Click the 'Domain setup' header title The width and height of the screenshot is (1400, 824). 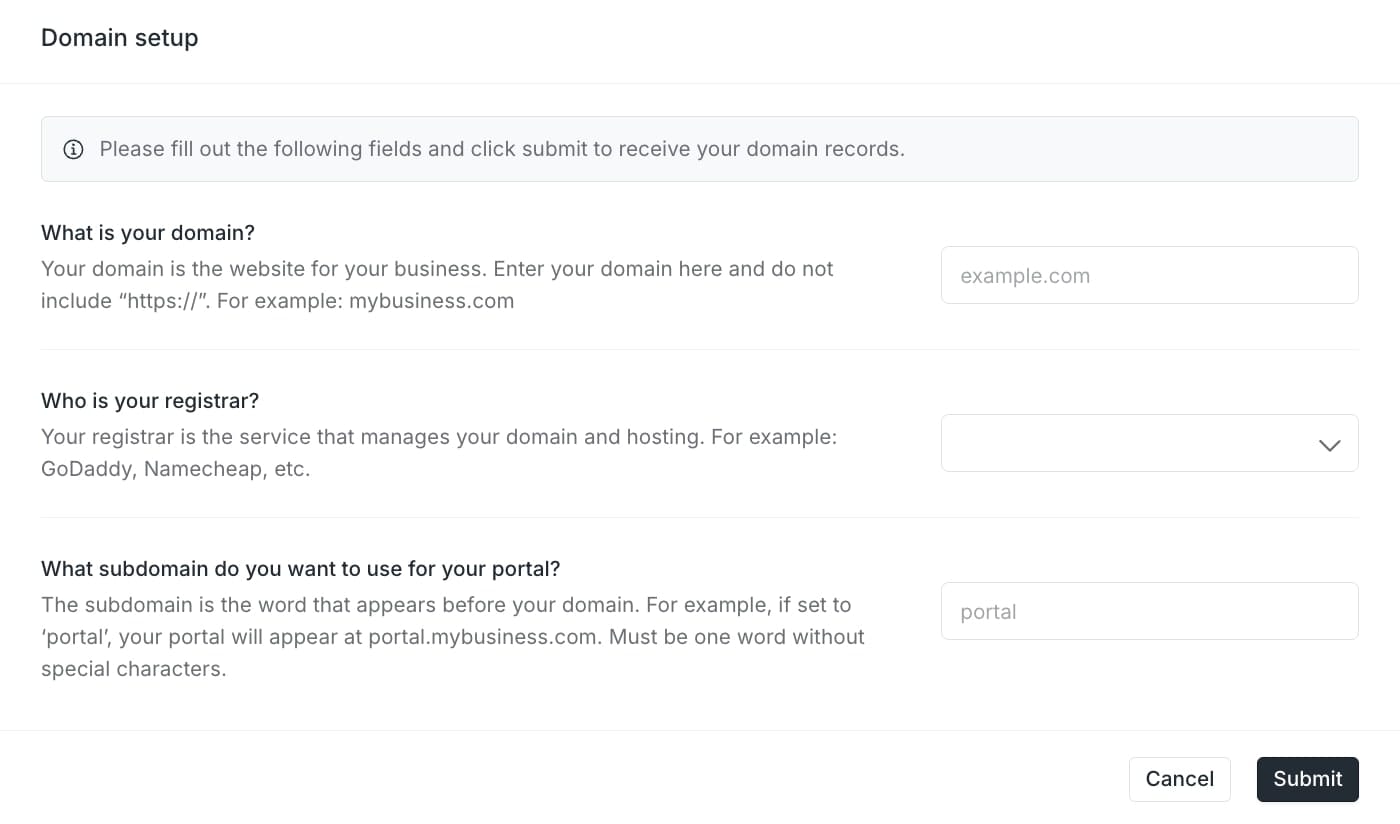[x=119, y=37]
